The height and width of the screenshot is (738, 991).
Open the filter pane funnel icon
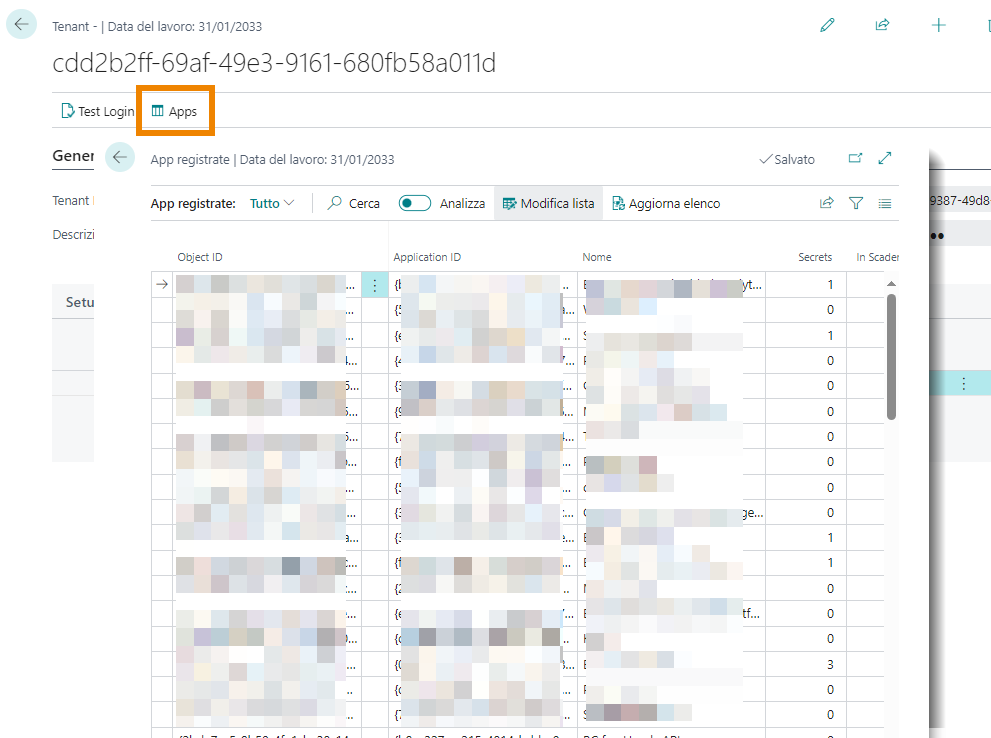coord(856,203)
